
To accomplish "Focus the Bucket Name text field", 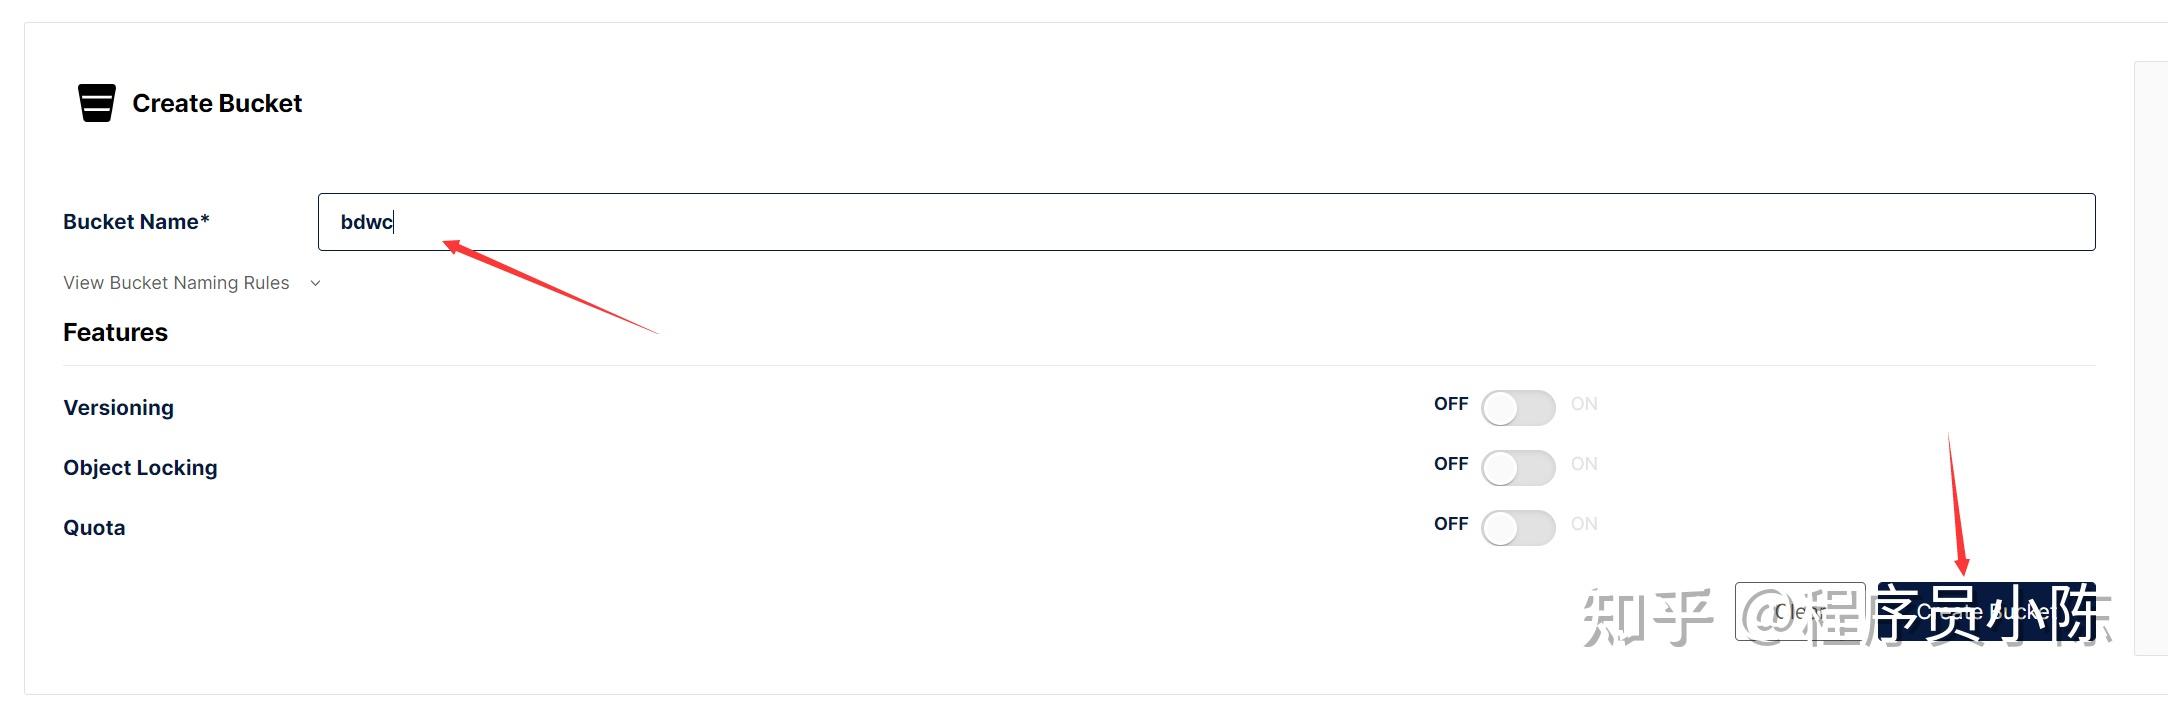I will click(1205, 222).
